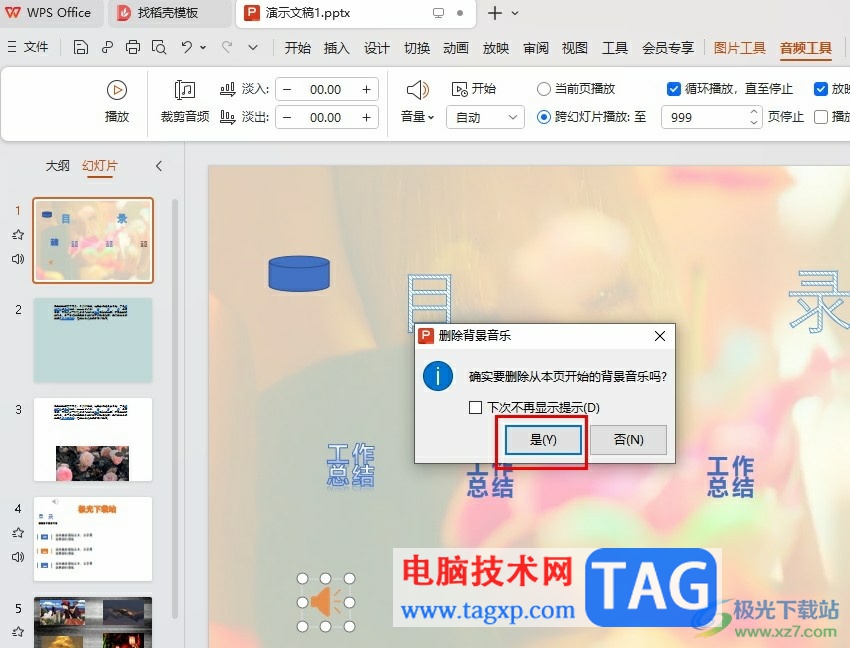Select slide 3 thumbnail with flowers image
The height and width of the screenshot is (648, 850).
(93, 439)
